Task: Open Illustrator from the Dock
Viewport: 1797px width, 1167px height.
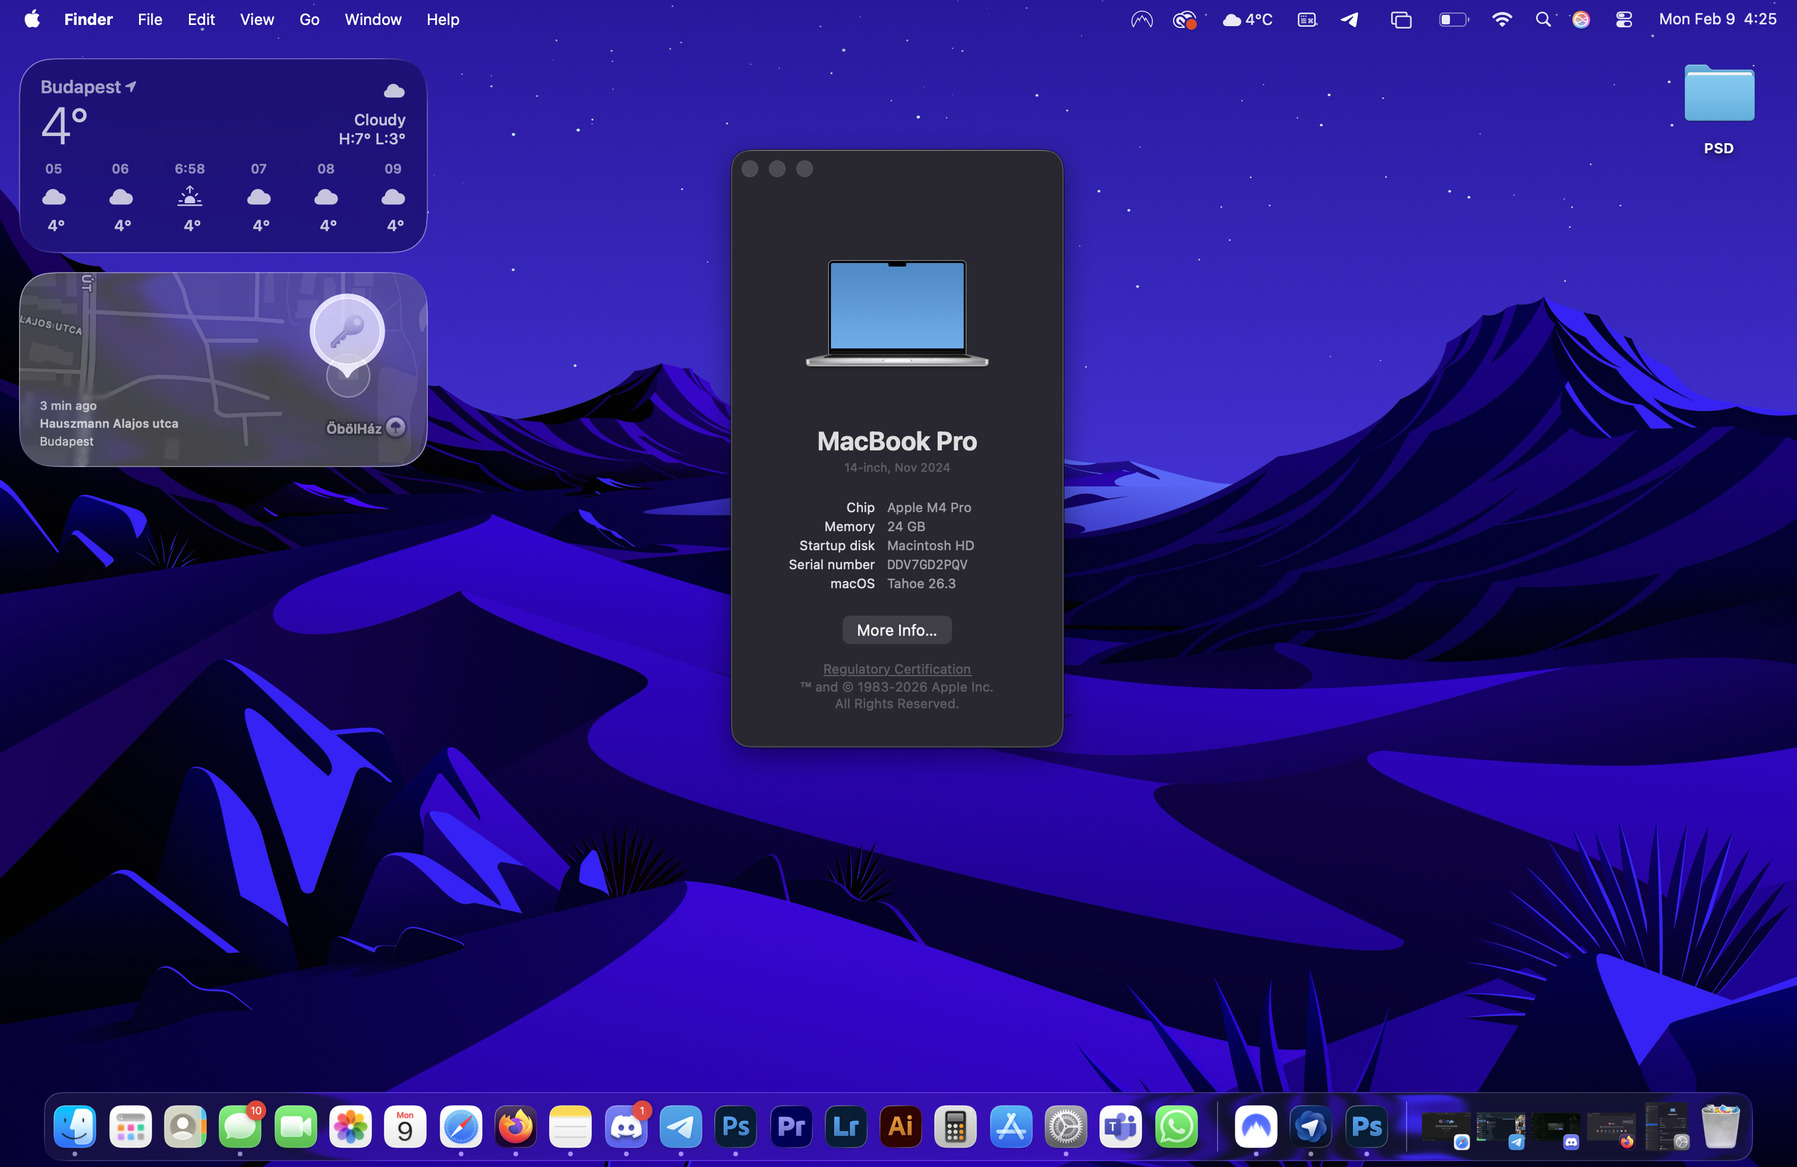Action: (x=900, y=1127)
